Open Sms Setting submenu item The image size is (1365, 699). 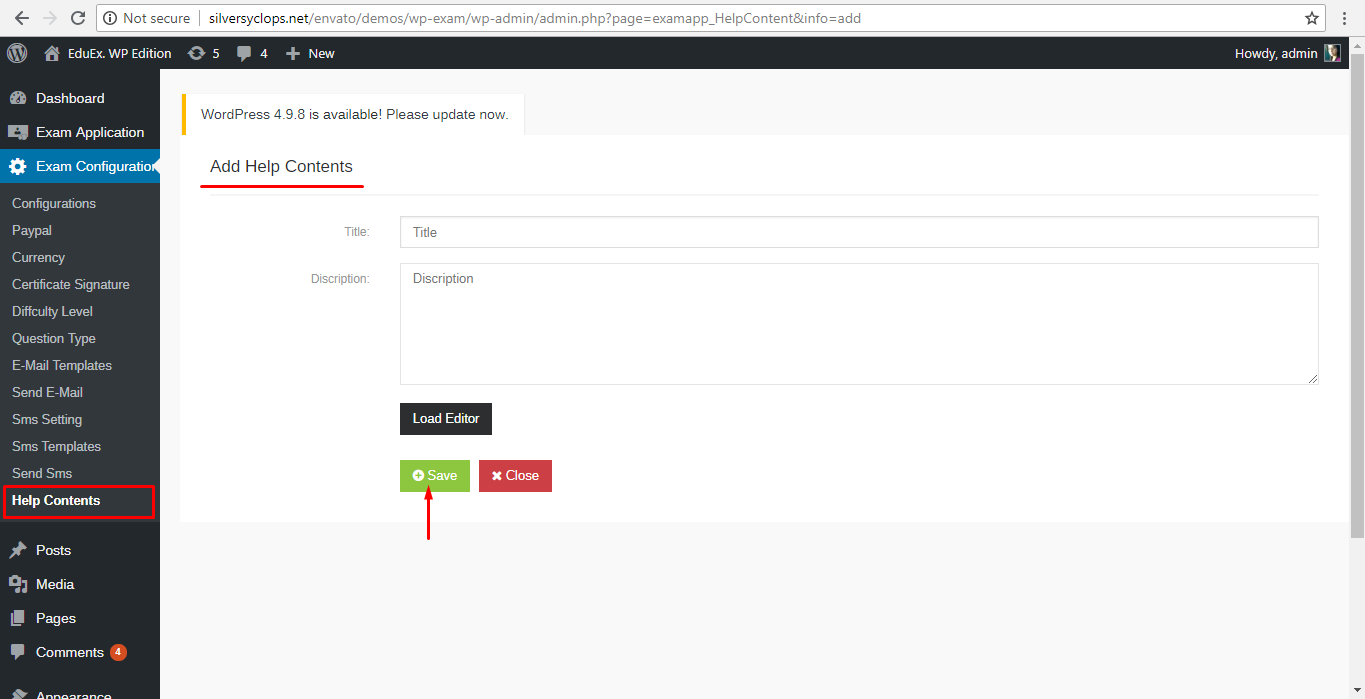47,419
